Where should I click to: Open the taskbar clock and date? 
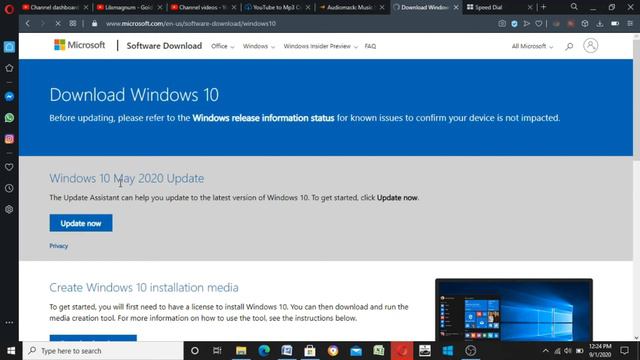[600, 351]
